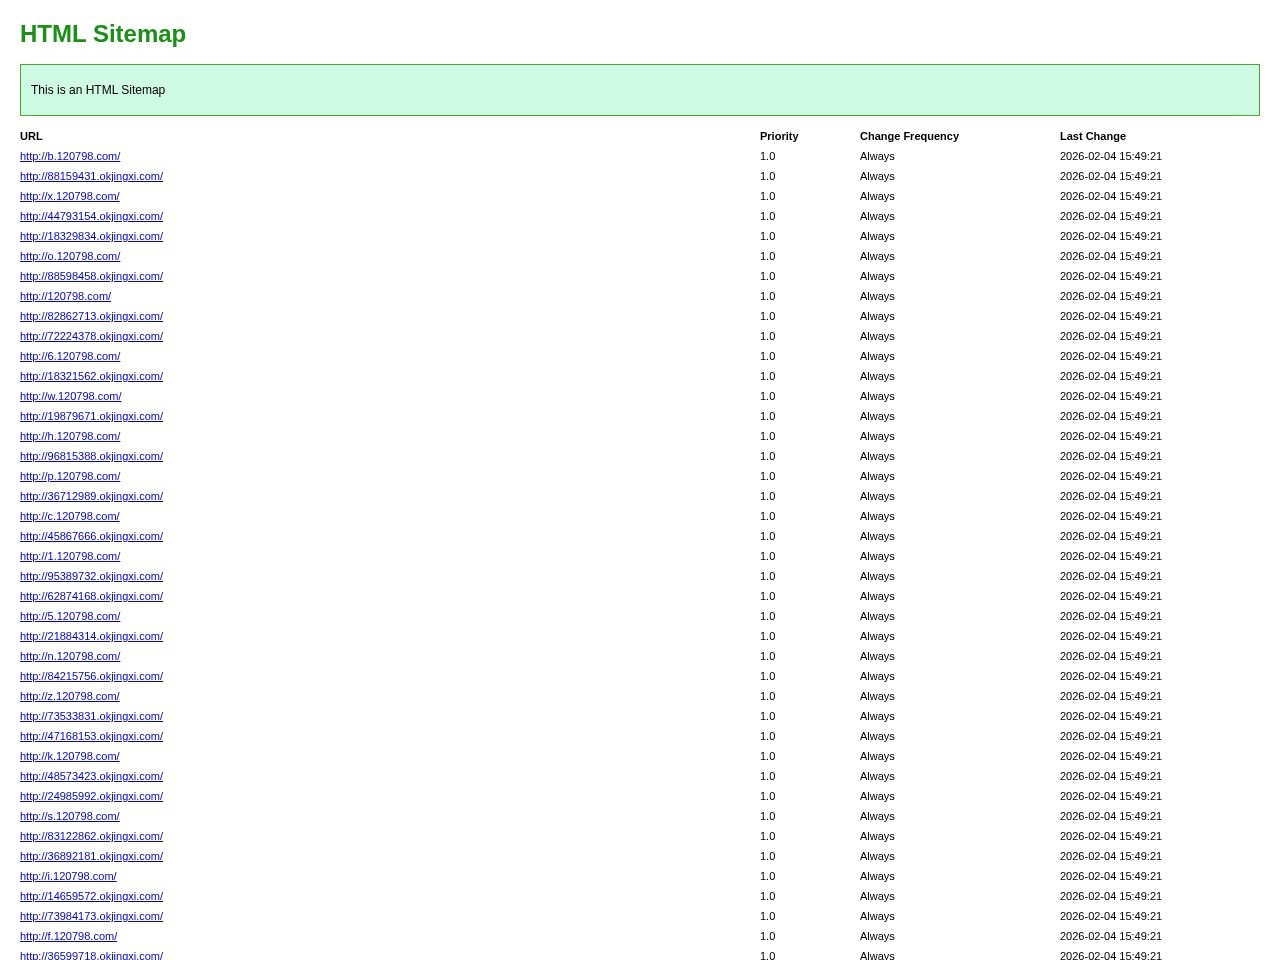Click link http://19879671.okjingxi.com/

(91, 416)
